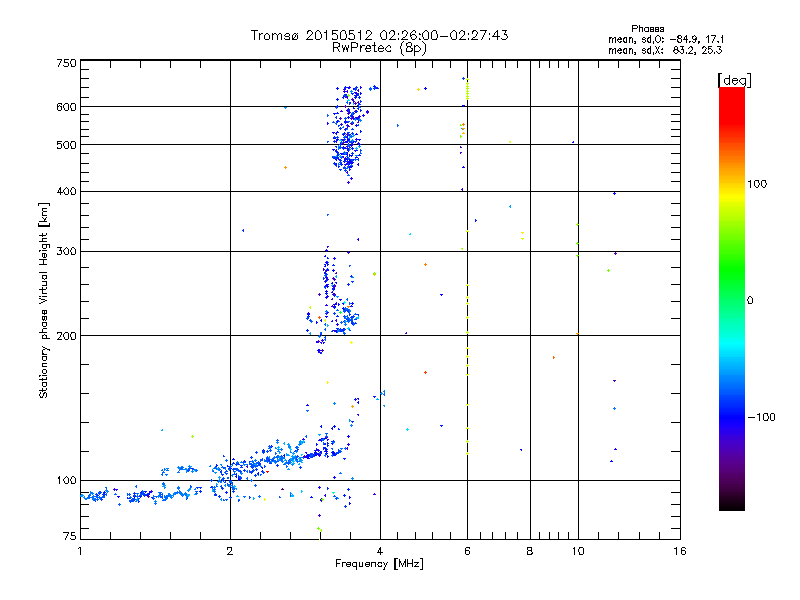The width and height of the screenshot is (800, 600).
Task: Click the vertical yellow point column at 6 MHz
Action: (467, 265)
